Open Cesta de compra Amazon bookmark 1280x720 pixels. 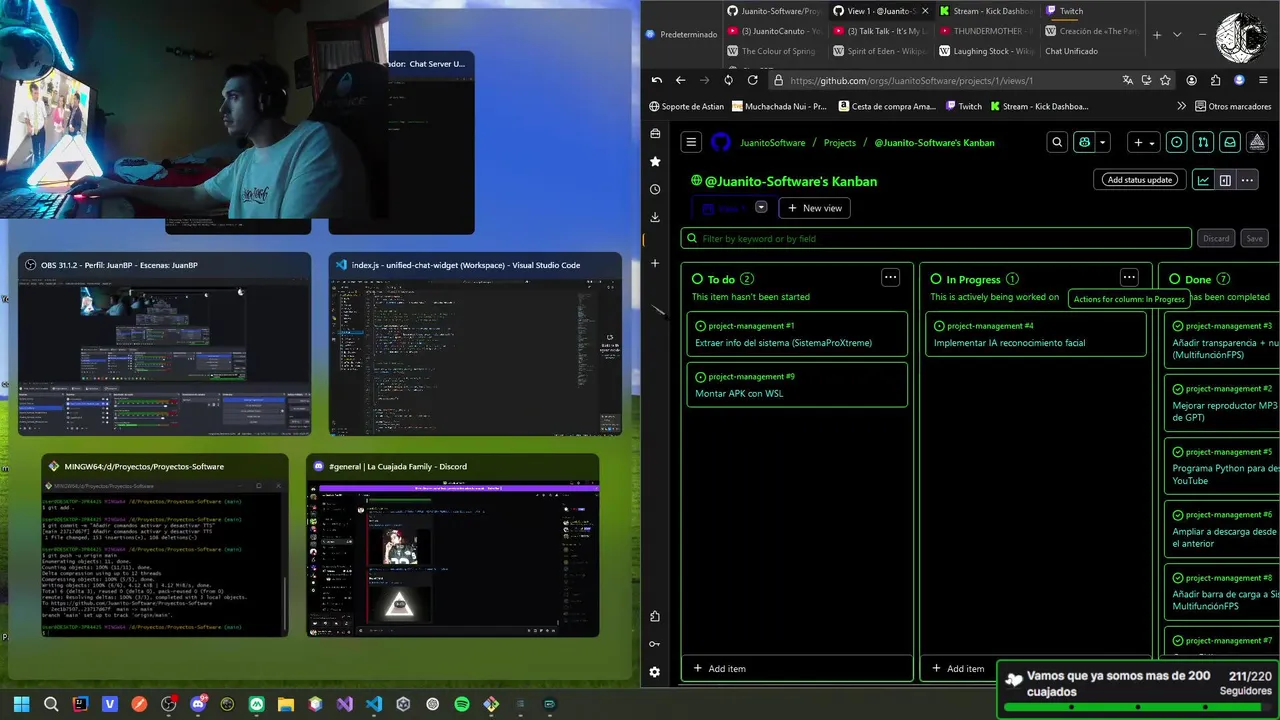coord(887,106)
